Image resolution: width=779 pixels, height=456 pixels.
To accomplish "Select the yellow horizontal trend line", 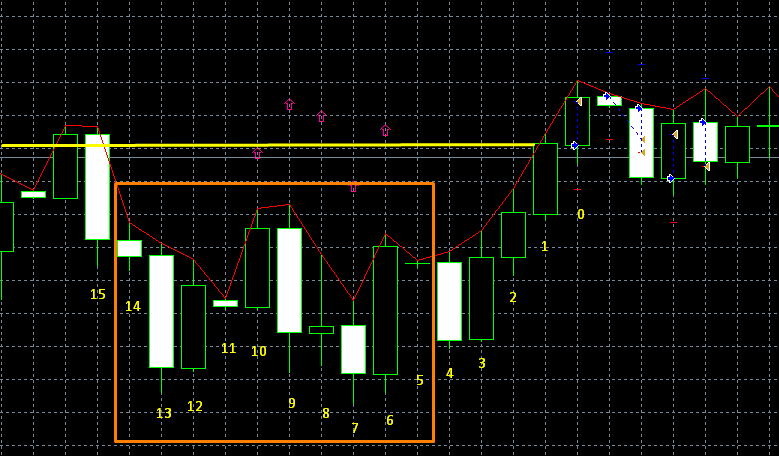I will [x=268, y=145].
